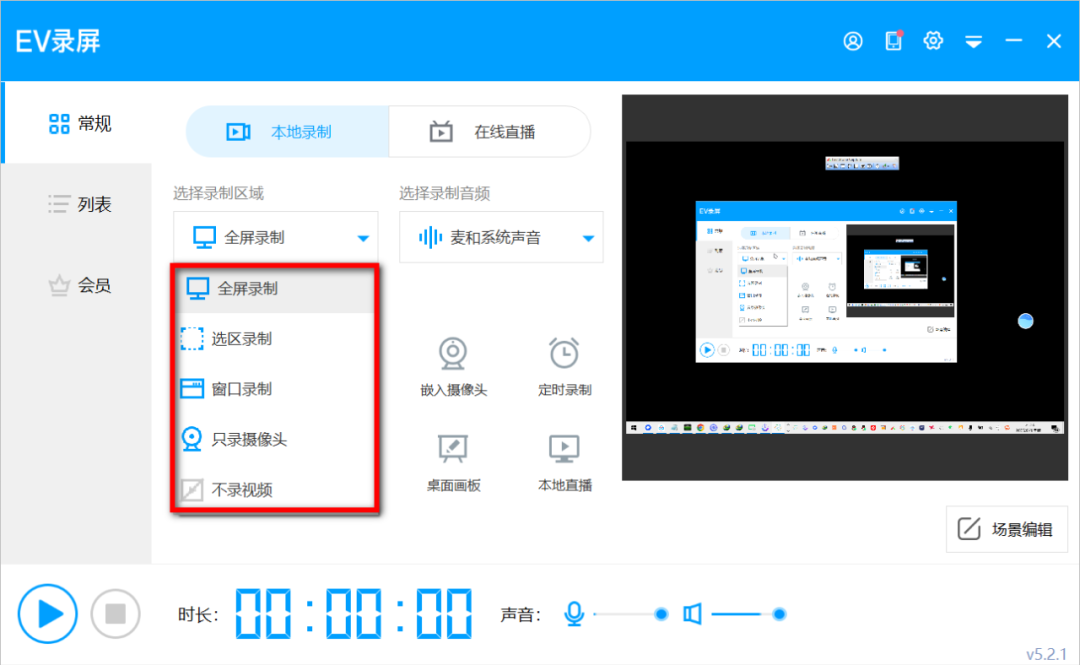Start recording with the play button
1080x665 pixels.
click(x=47, y=613)
